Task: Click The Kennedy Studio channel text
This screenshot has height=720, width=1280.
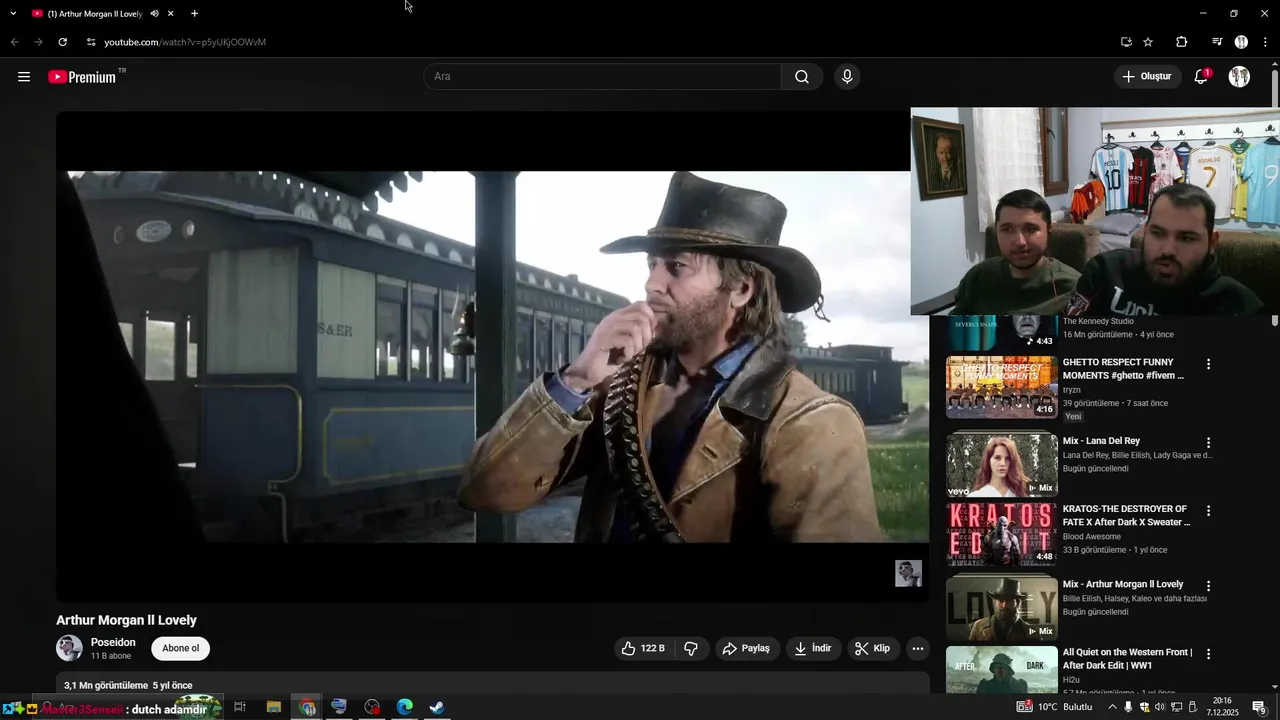Action: [1098, 321]
